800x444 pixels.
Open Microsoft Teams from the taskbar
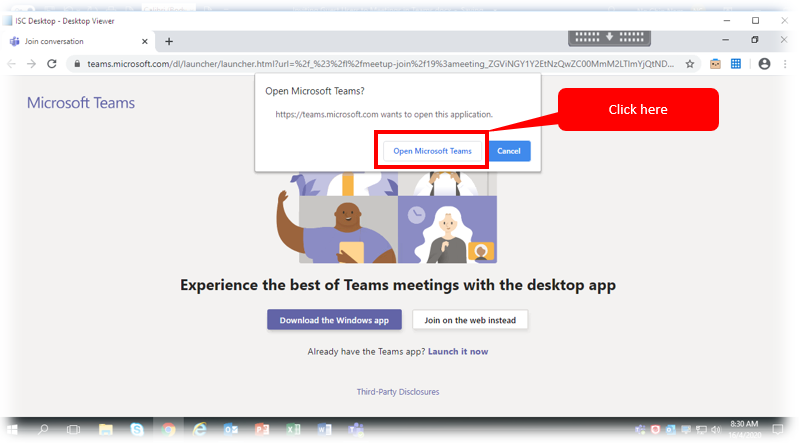354,429
